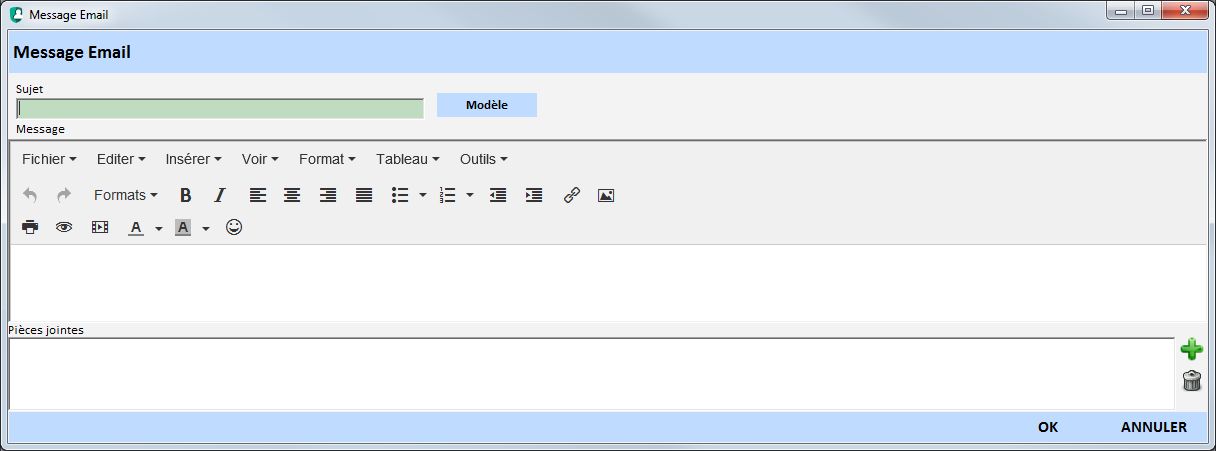
Task: Redo the last edit
Action: (x=64, y=195)
